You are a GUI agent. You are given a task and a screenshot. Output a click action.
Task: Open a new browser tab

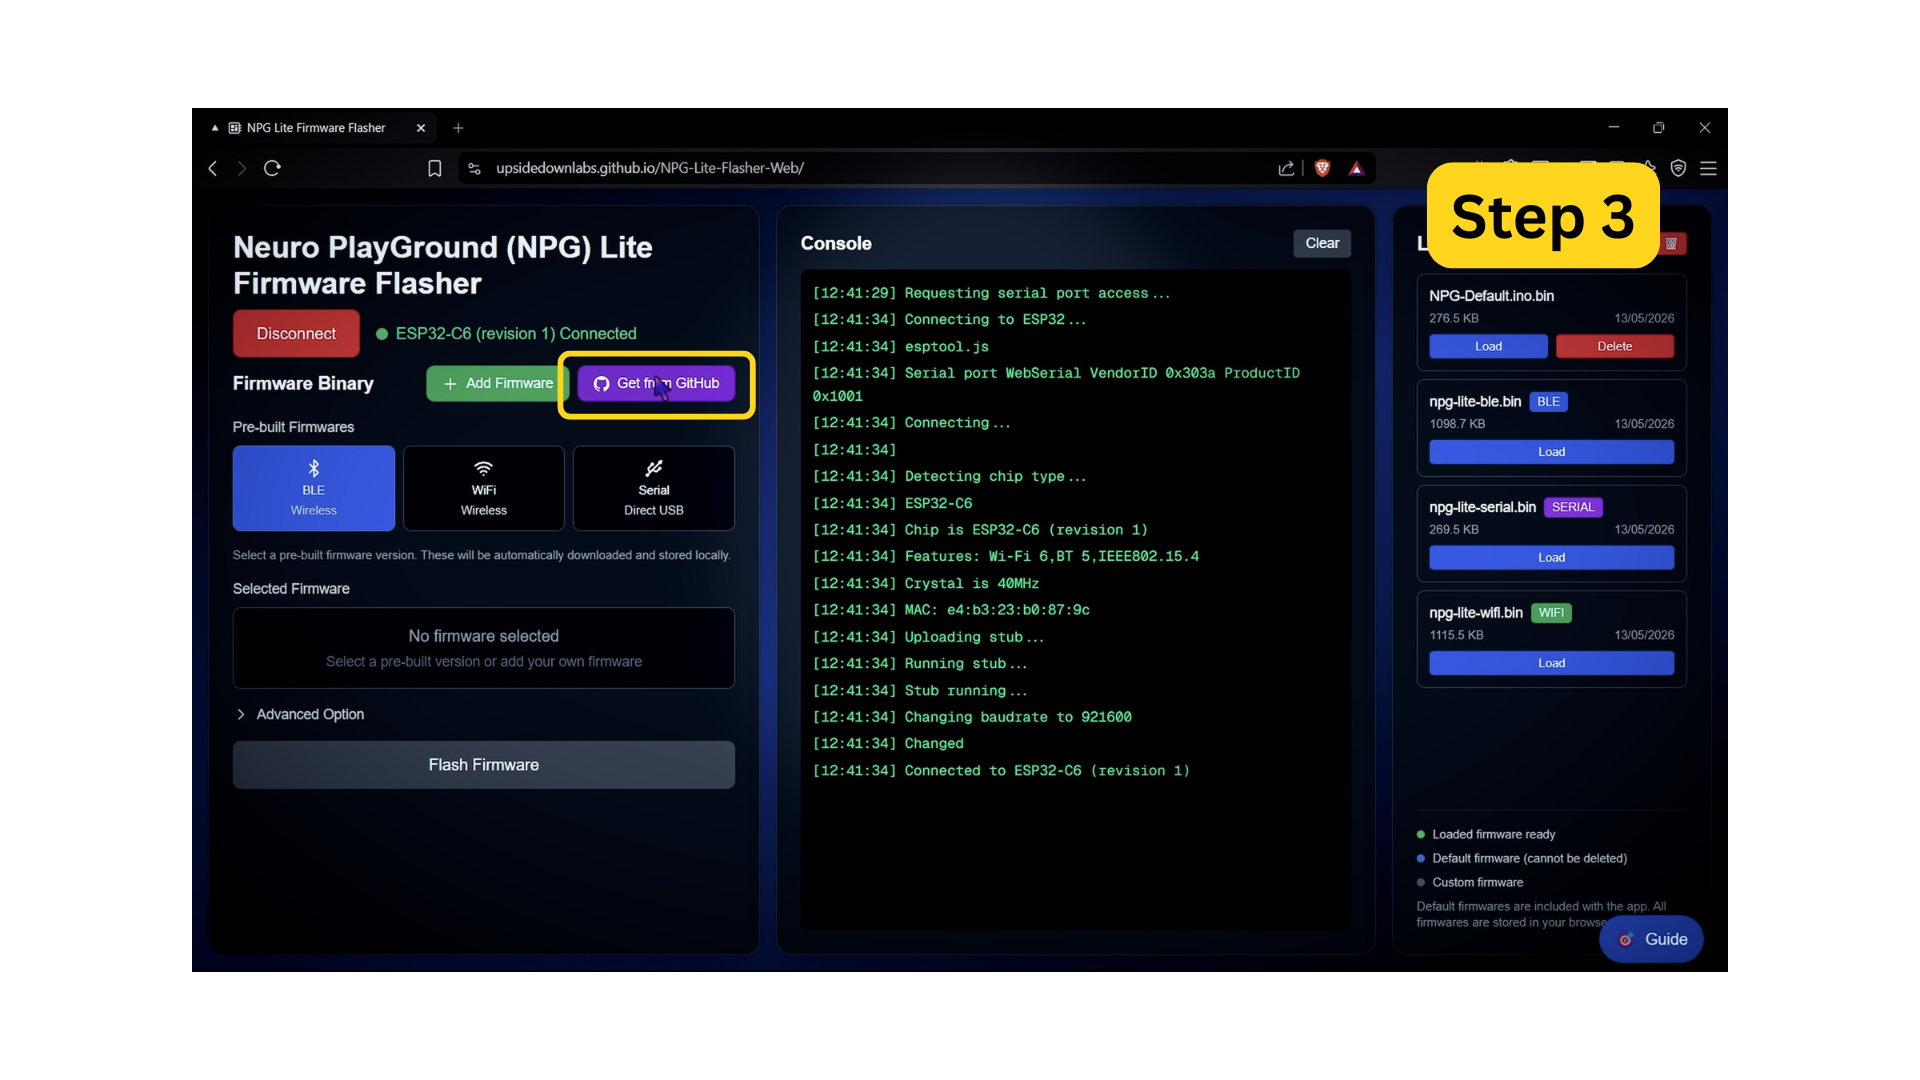coord(458,128)
